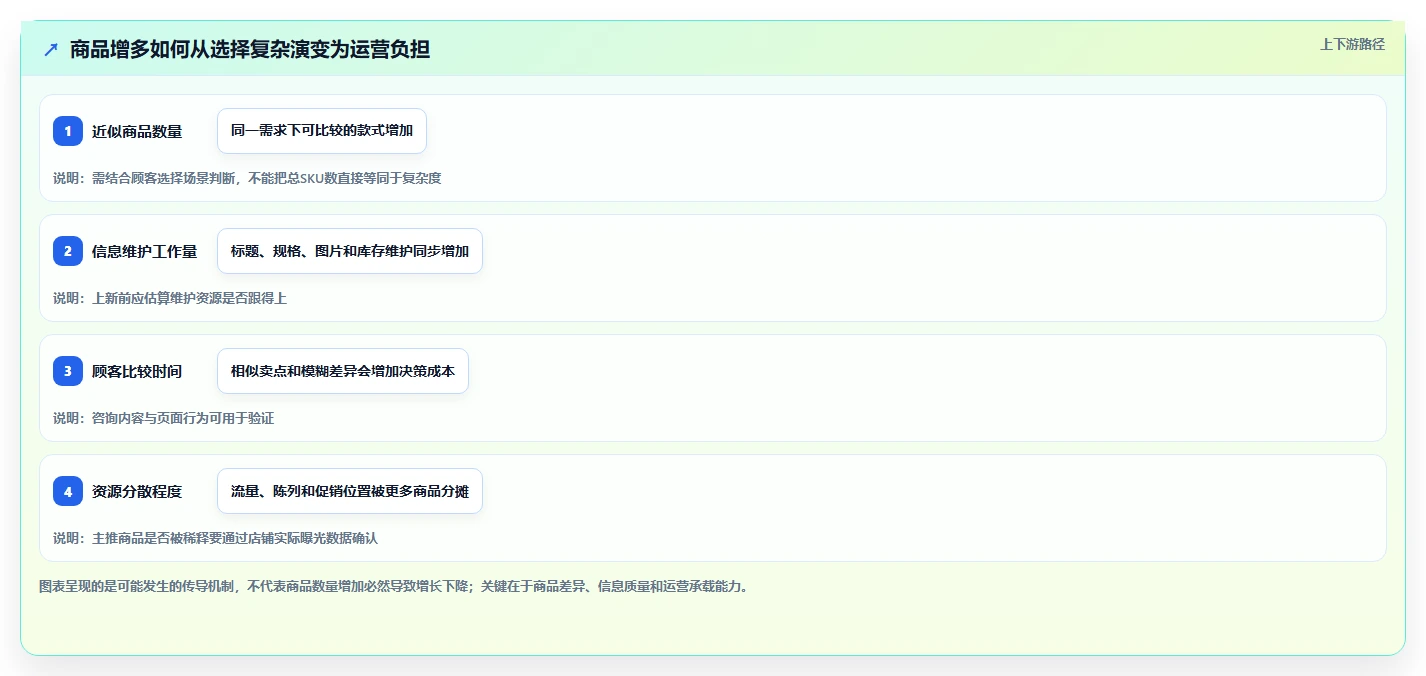Click the 流量、陈列和促销位置被更多商品分摊 chip
1426x676 pixels.
pos(350,491)
